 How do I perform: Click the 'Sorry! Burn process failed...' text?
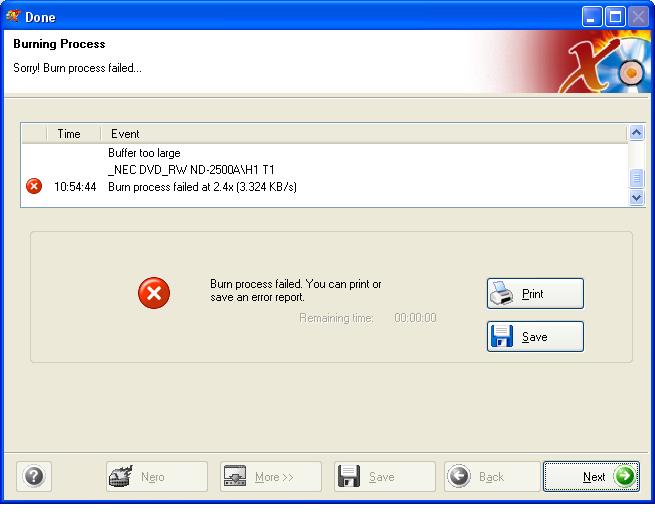pos(77,68)
